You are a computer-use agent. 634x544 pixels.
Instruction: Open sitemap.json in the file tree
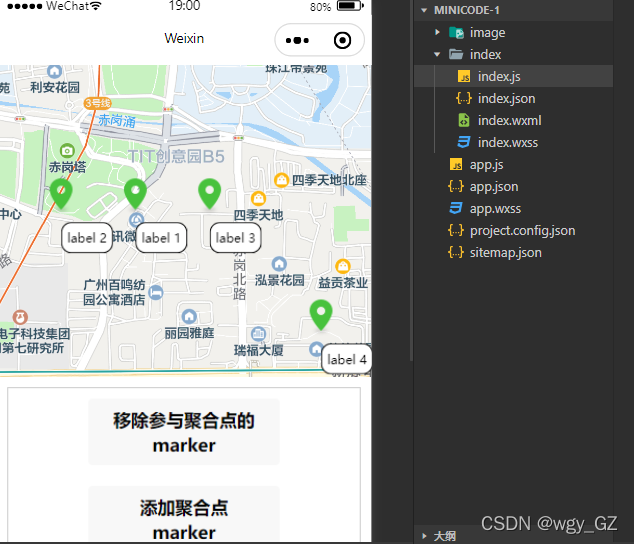tap(505, 253)
